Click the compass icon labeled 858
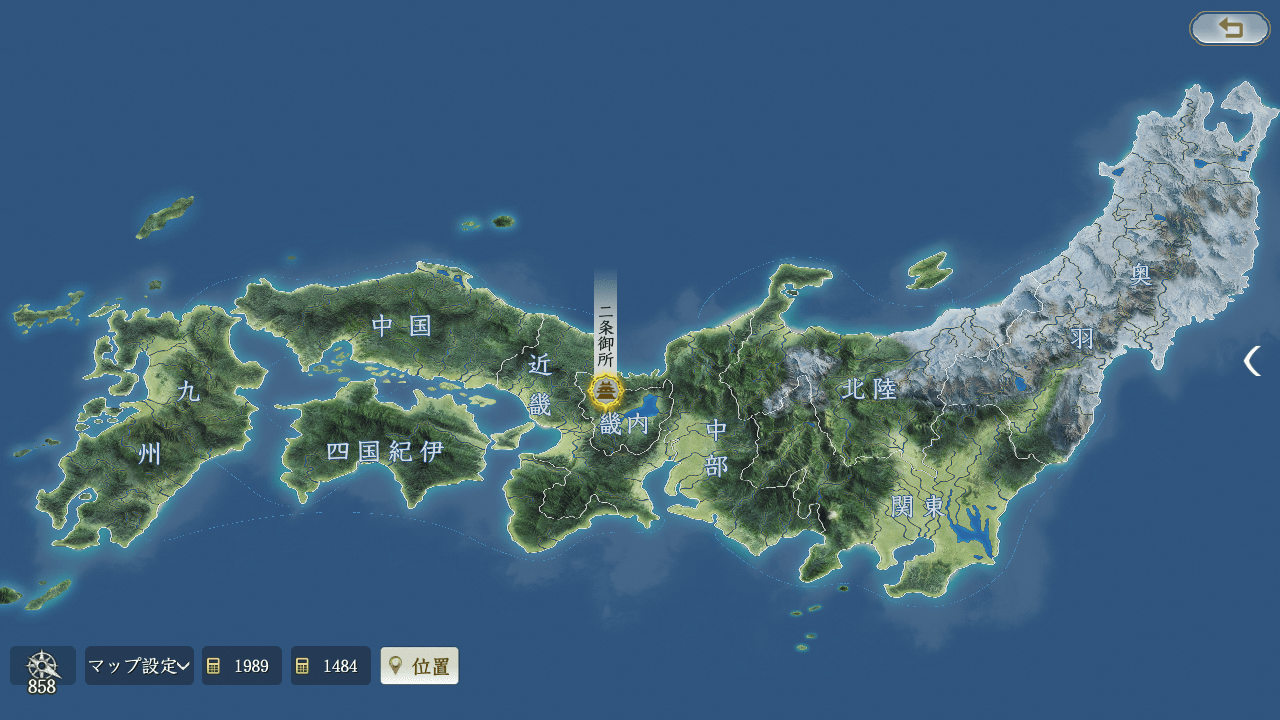 [x=40, y=665]
